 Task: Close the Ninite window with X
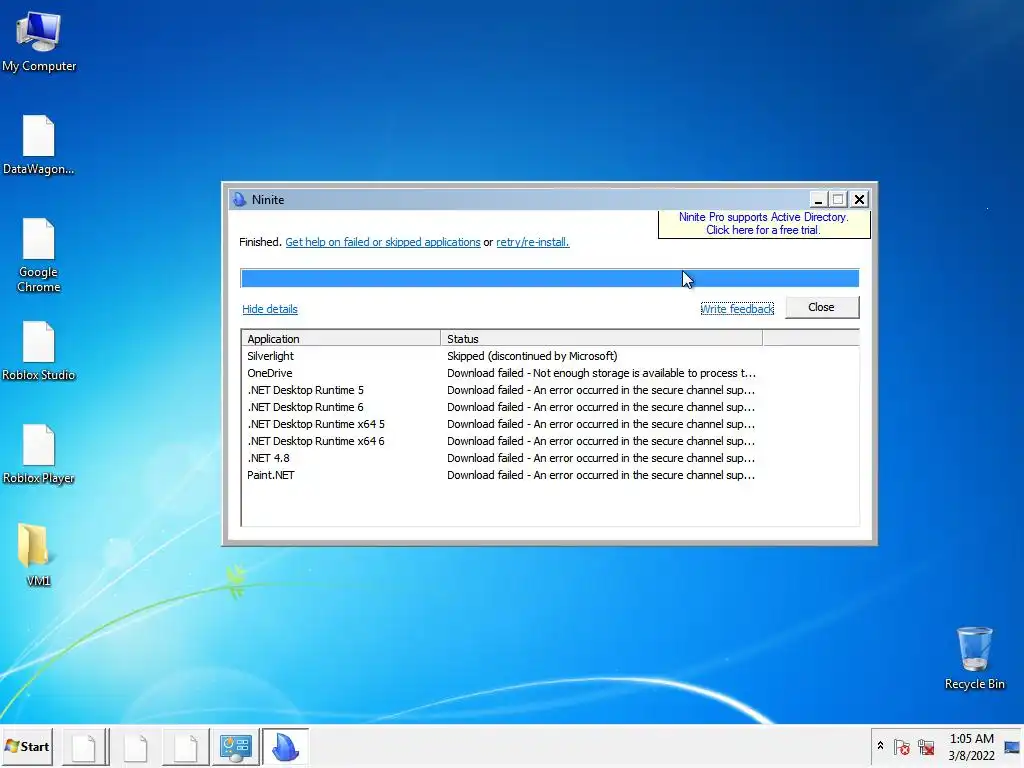point(859,199)
